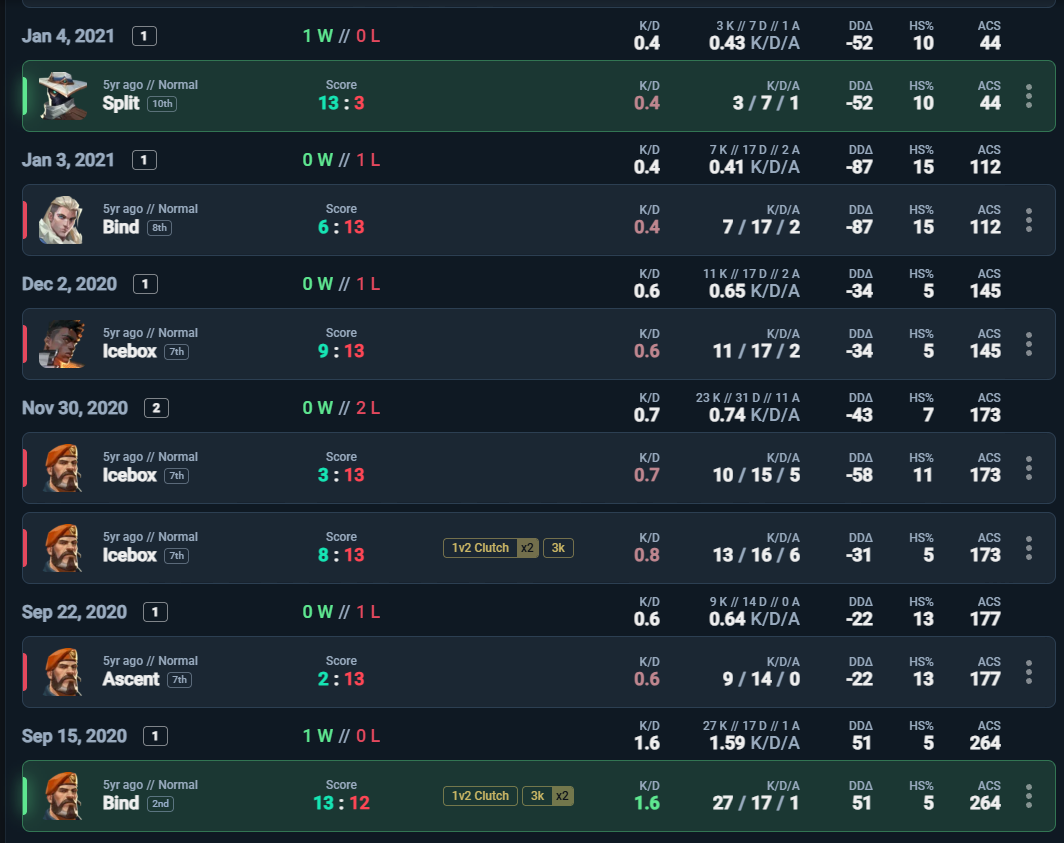Open three-dot menu for Icebox 8:13 match

tap(1029, 548)
